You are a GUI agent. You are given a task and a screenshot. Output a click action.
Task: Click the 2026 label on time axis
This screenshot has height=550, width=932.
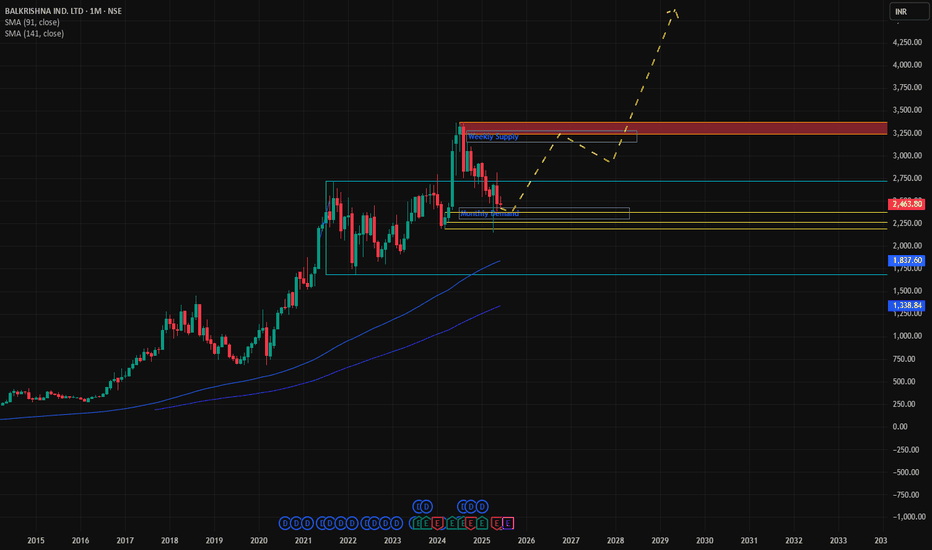[526, 540]
